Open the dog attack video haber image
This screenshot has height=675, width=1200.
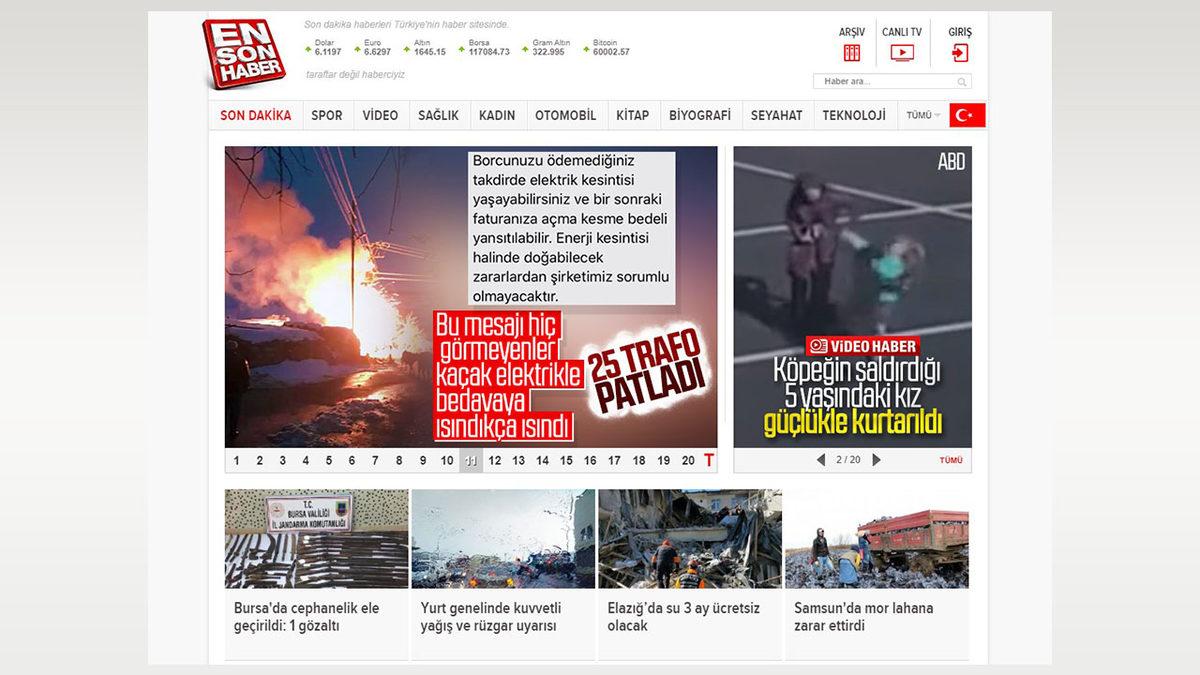click(x=852, y=297)
